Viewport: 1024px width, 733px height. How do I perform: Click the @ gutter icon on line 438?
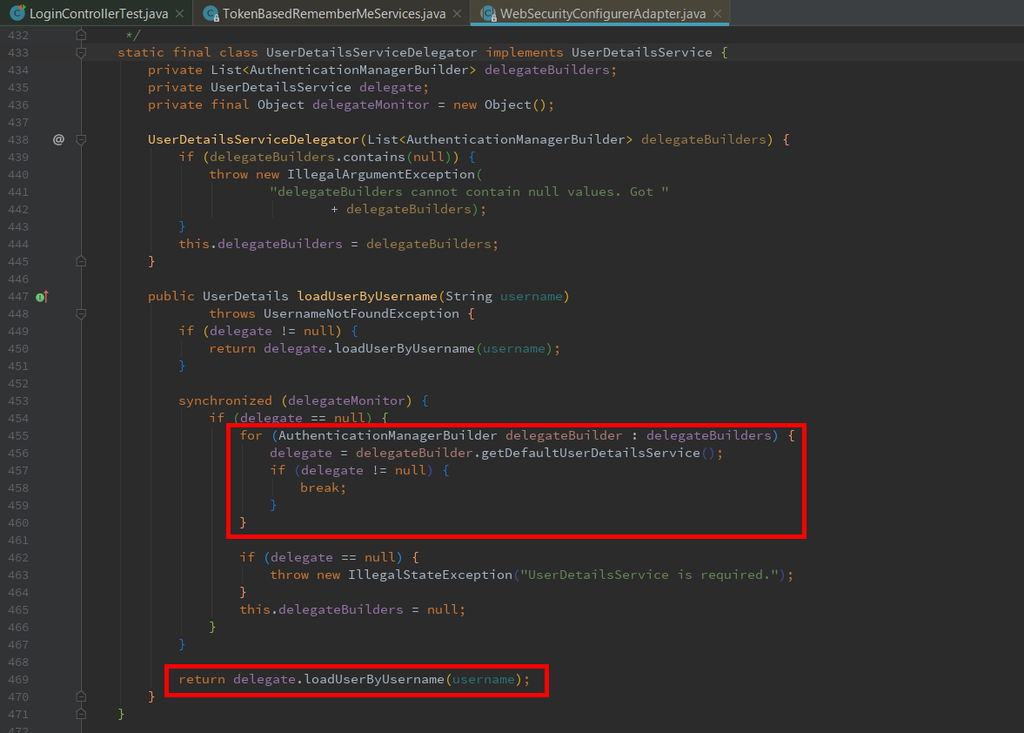(x=58, y=139)
